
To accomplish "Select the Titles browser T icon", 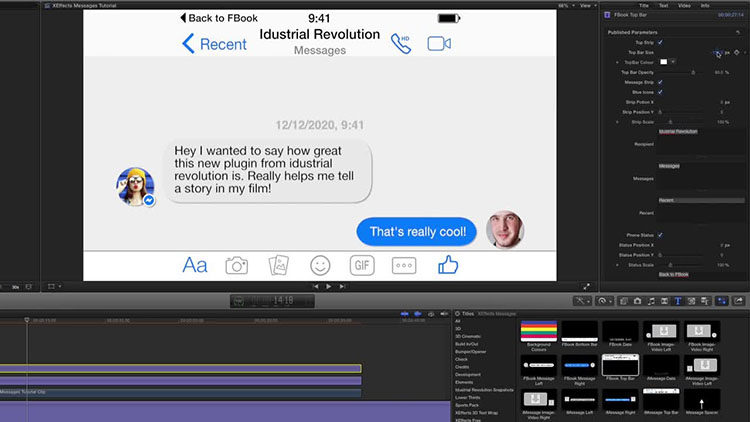I will [x=678, y=301].
